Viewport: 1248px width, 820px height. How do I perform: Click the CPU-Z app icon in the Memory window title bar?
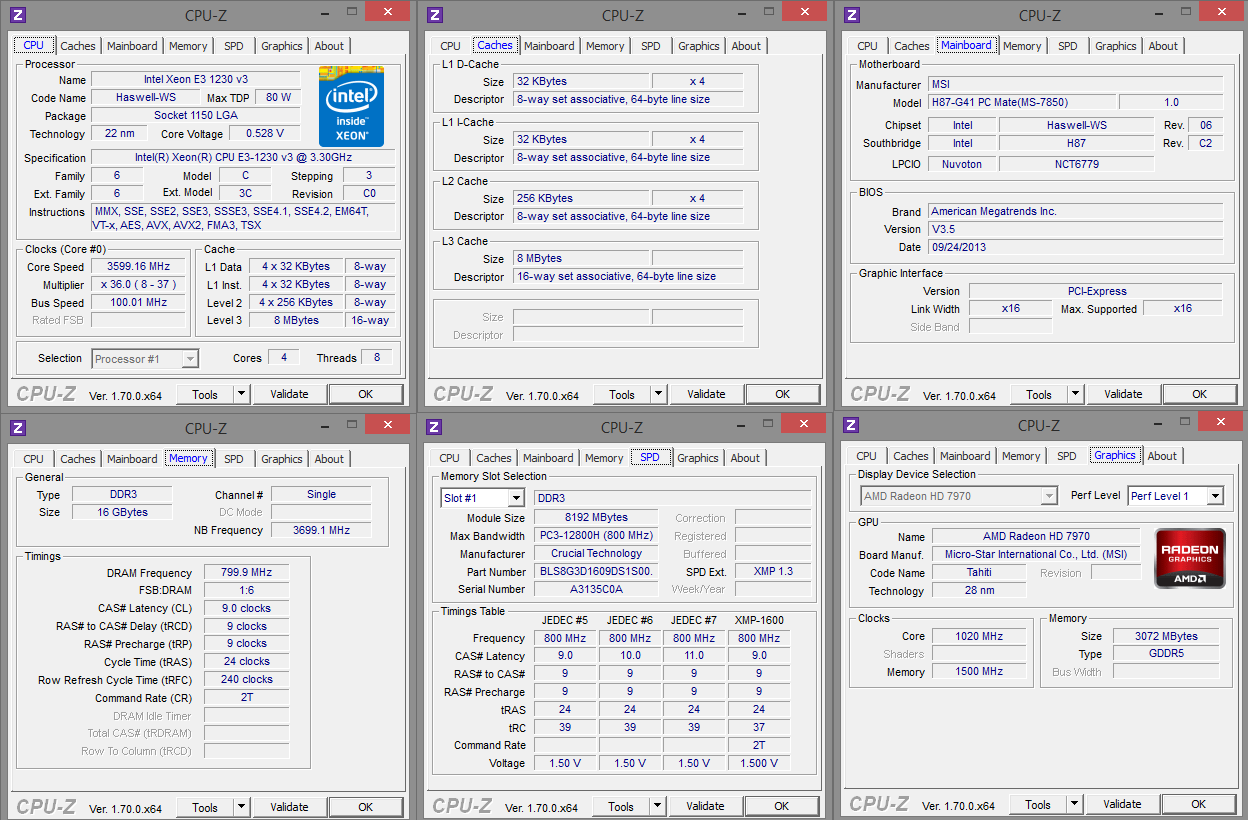point(19,428)
